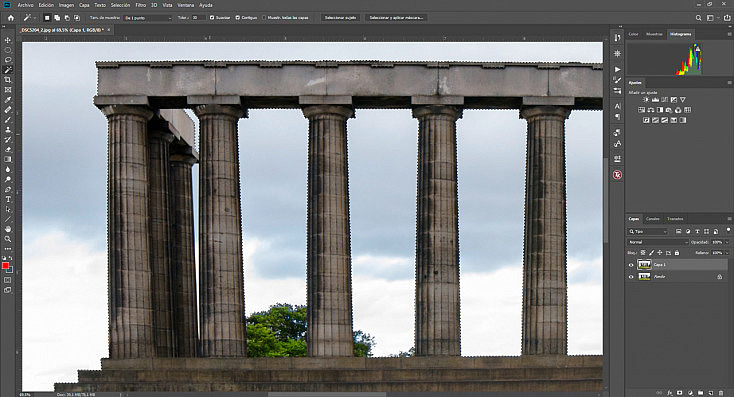The width and height of the screenshot is (734, 397).
Task: Click Tolerancia input field
Action: click(x=198, y=18)
